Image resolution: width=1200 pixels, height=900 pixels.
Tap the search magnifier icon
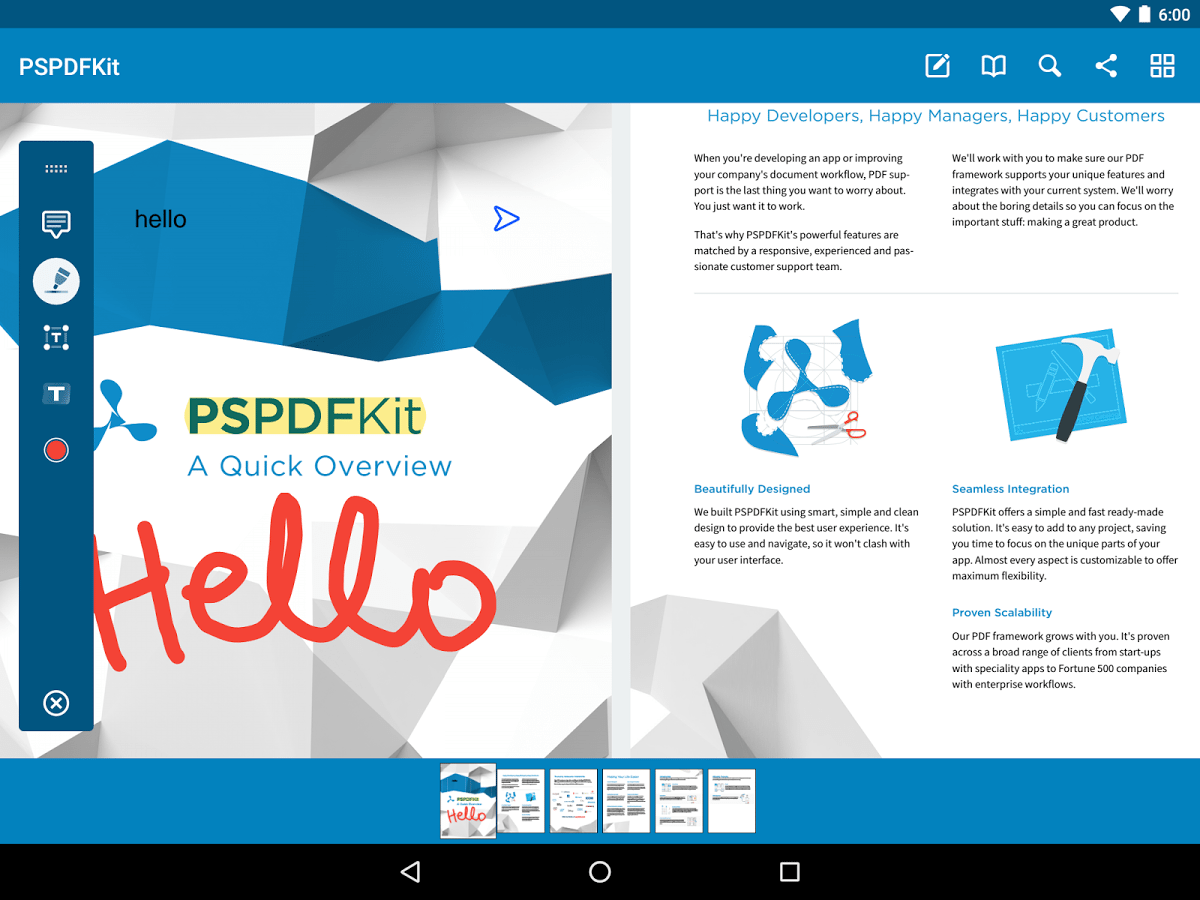(x=1049, y=66)
